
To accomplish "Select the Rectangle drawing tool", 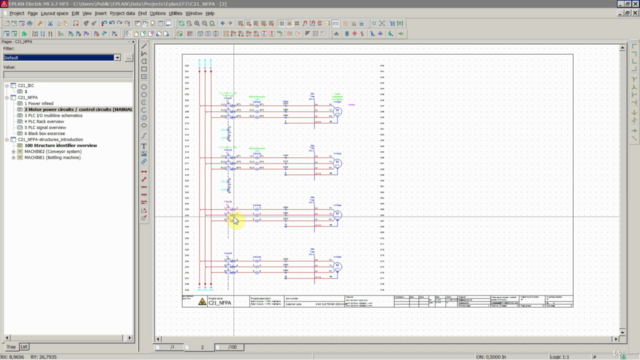I will pyautogui.click(x=144, y=69).
